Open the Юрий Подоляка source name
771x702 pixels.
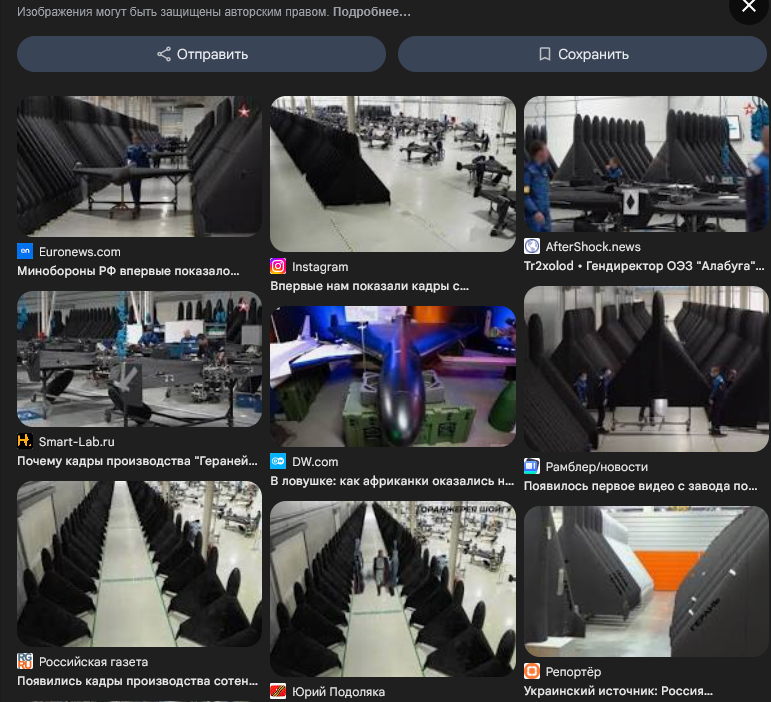[338, 692]
